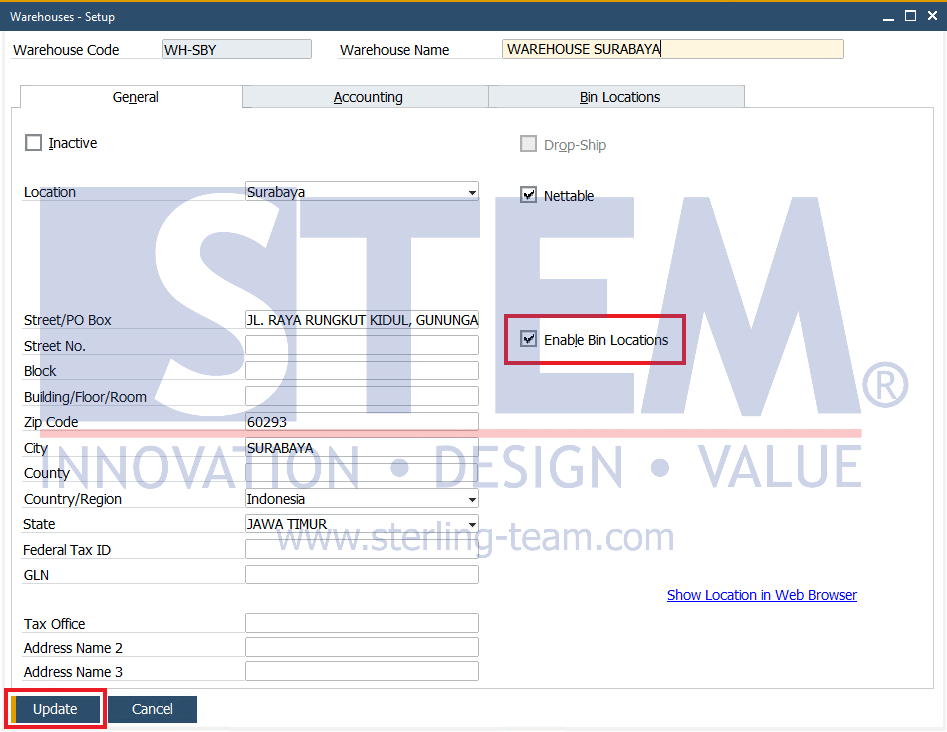Toggle the Drop-Ship checkbox

click(528, 144)
